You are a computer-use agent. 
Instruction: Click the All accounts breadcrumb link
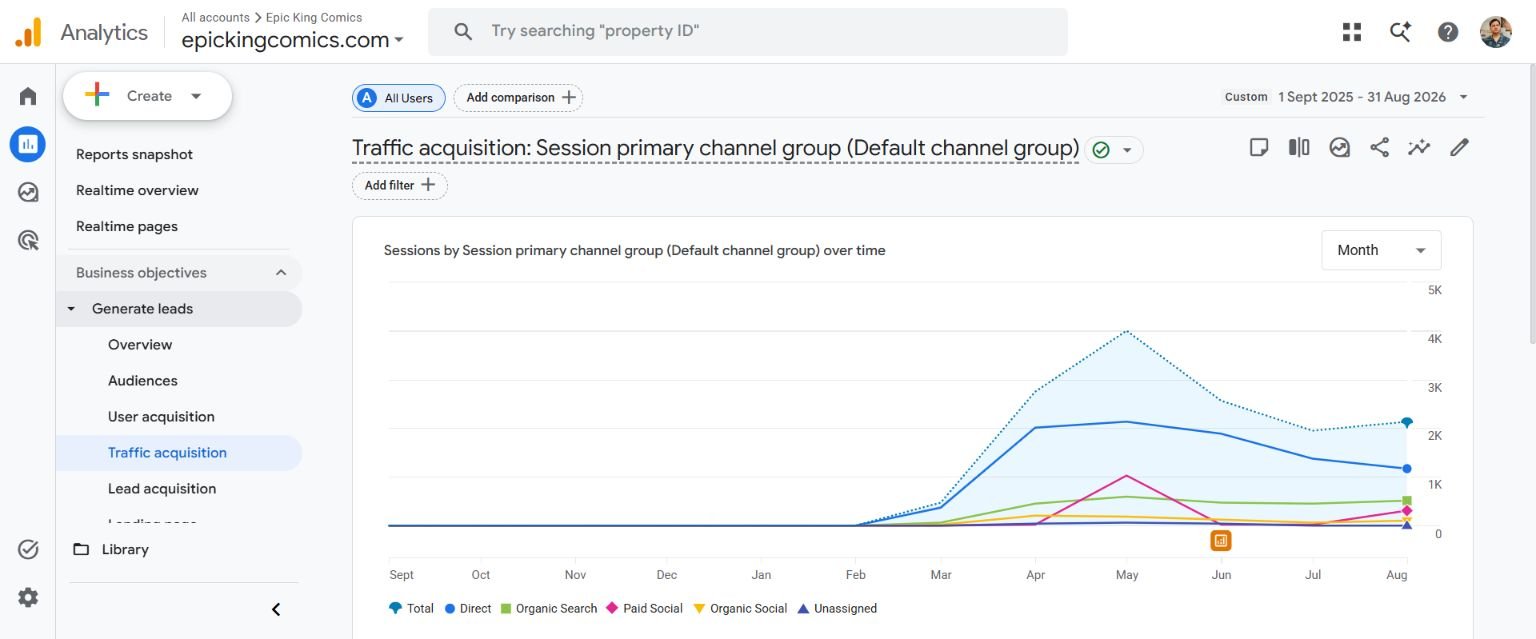(216, 17)
